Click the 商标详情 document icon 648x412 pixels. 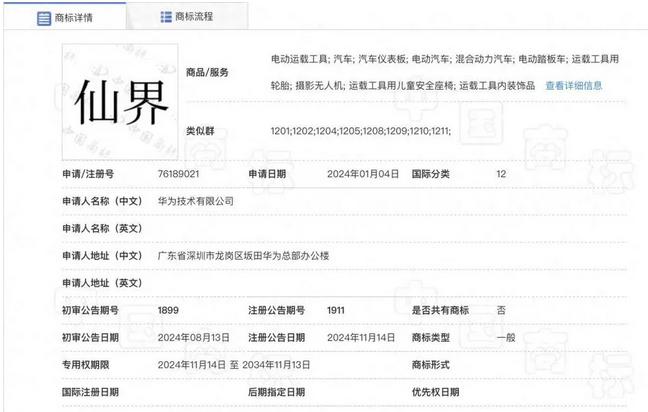[x=44, y=19]
